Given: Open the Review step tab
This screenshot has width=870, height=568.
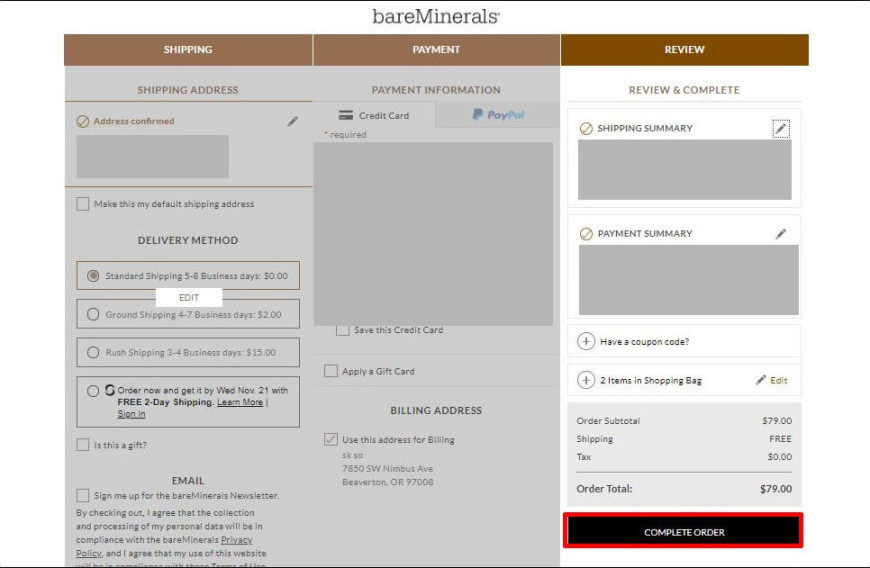Looking at the screenshot, I should coord(685,50).
